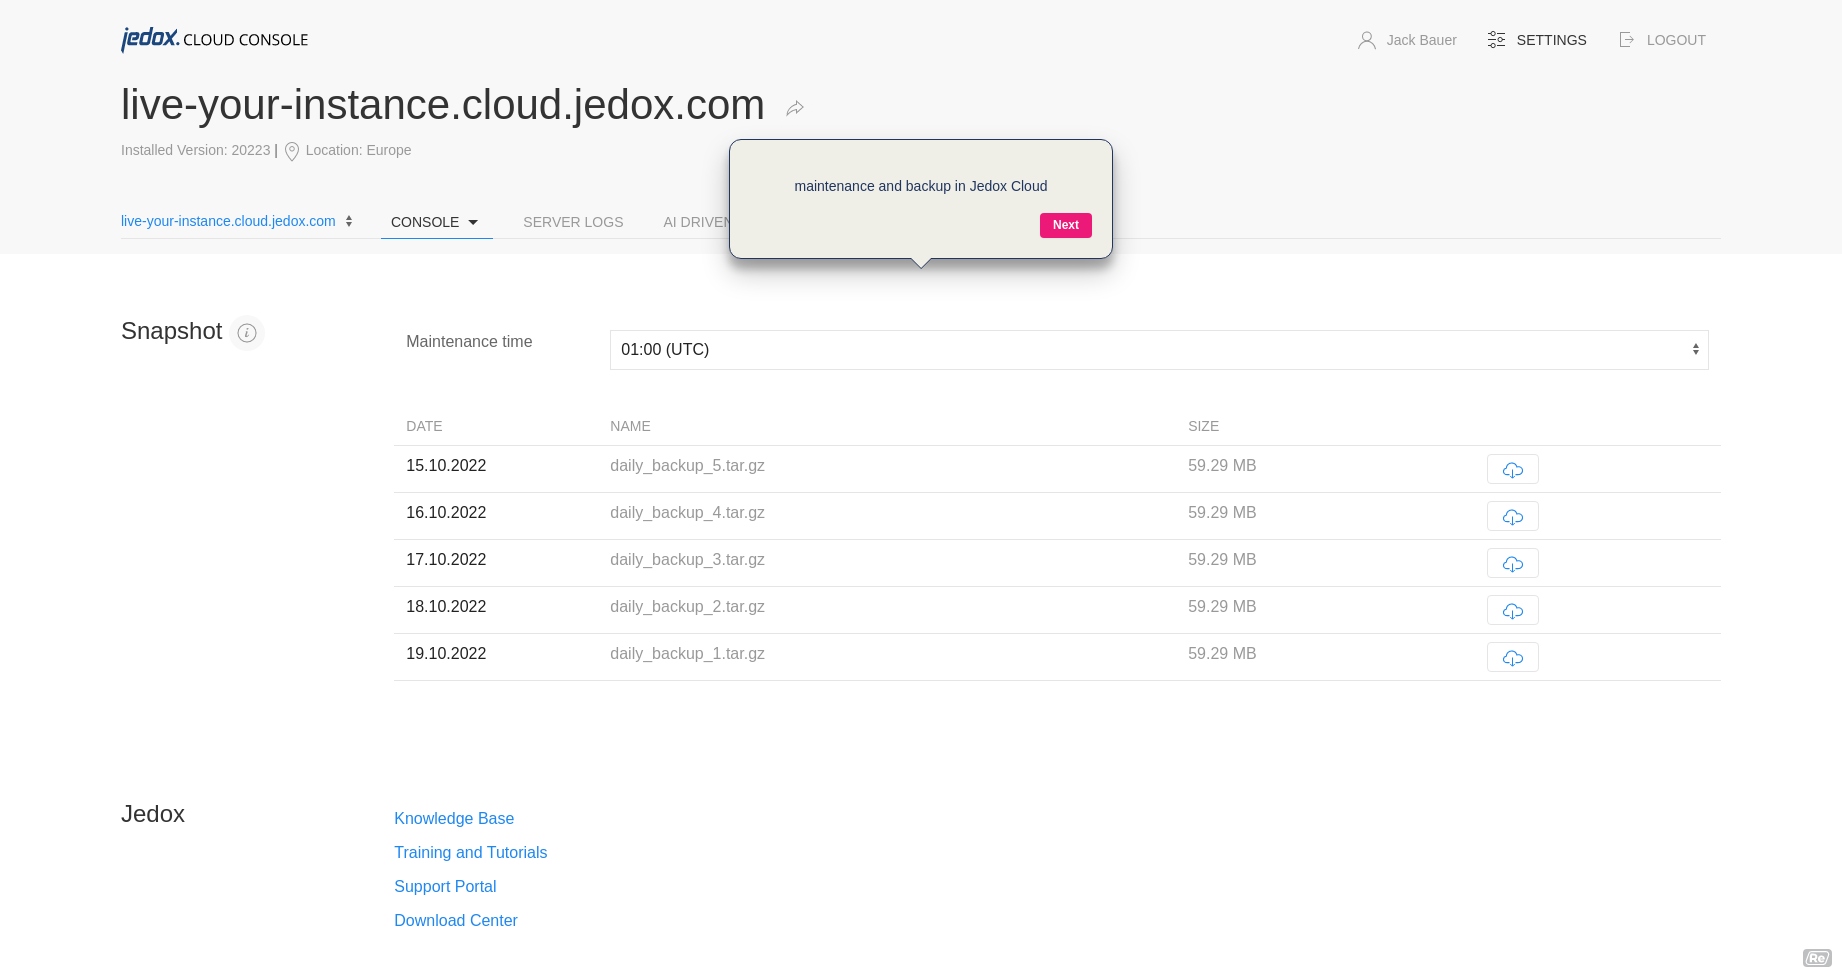Open the Maintenance time dropdown

click(1158, 350)
